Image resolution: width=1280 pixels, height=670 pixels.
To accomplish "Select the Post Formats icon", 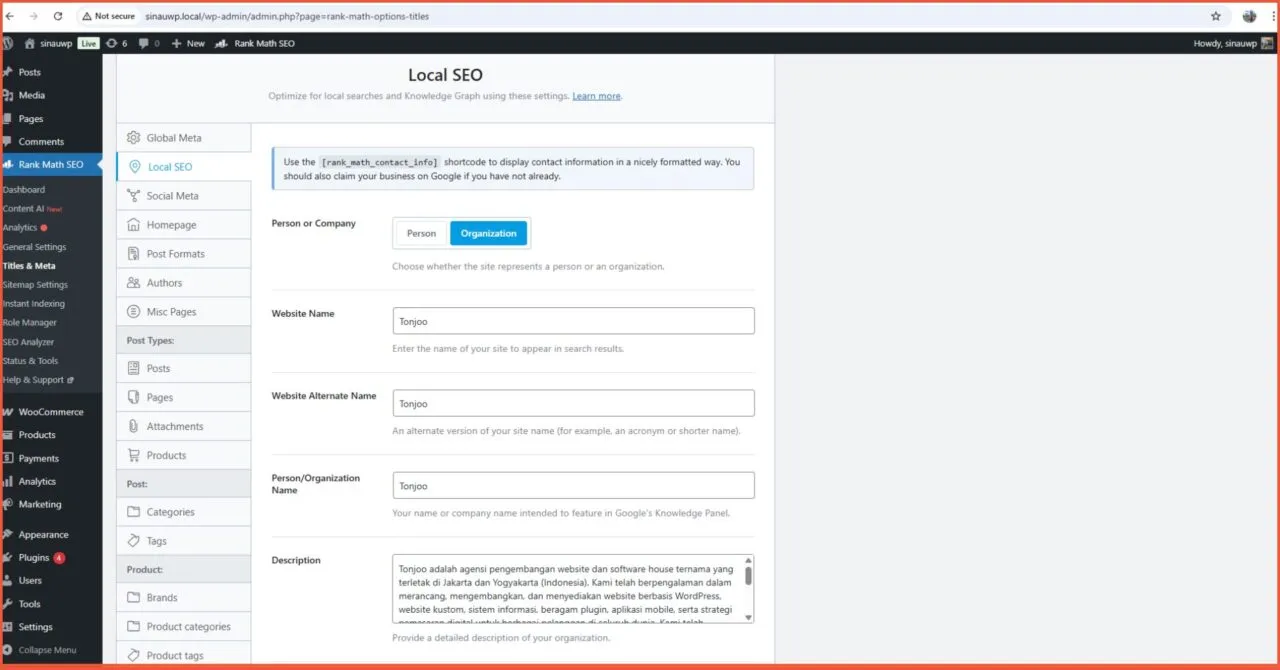I will pos(133,253).
